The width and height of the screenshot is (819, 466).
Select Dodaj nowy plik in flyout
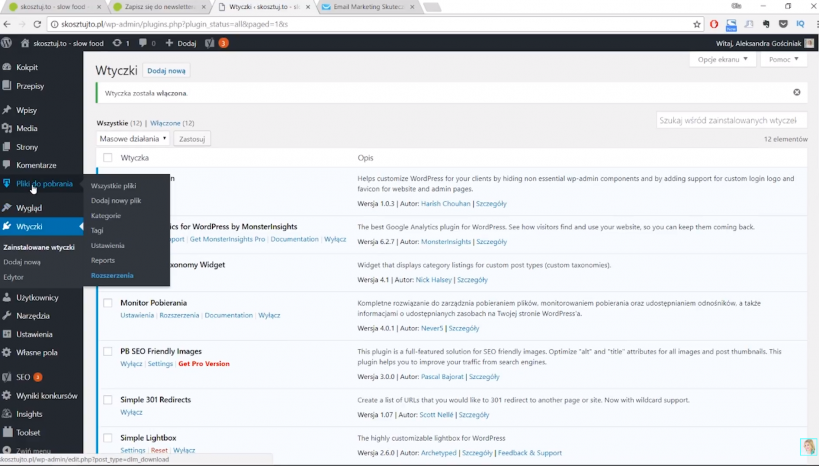[x=116, y=201]
